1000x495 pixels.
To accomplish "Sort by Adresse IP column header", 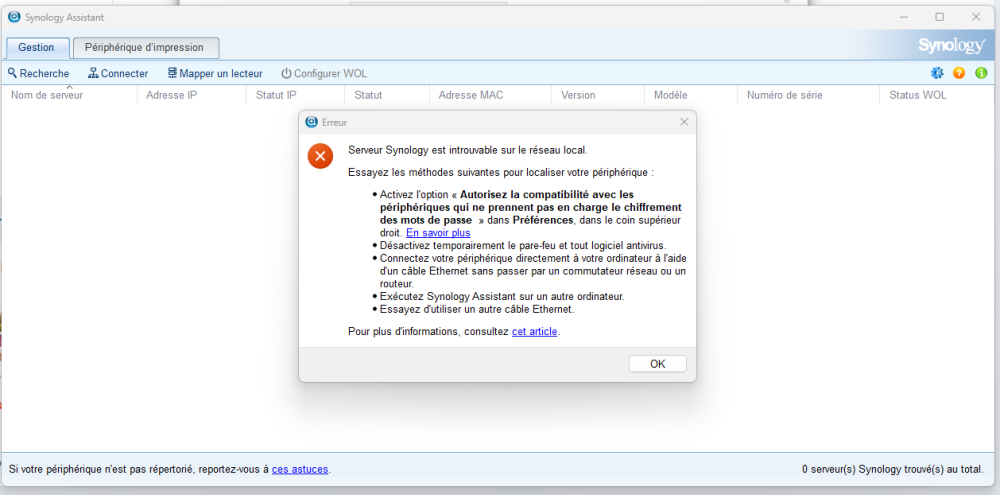I will coord(191,95).
